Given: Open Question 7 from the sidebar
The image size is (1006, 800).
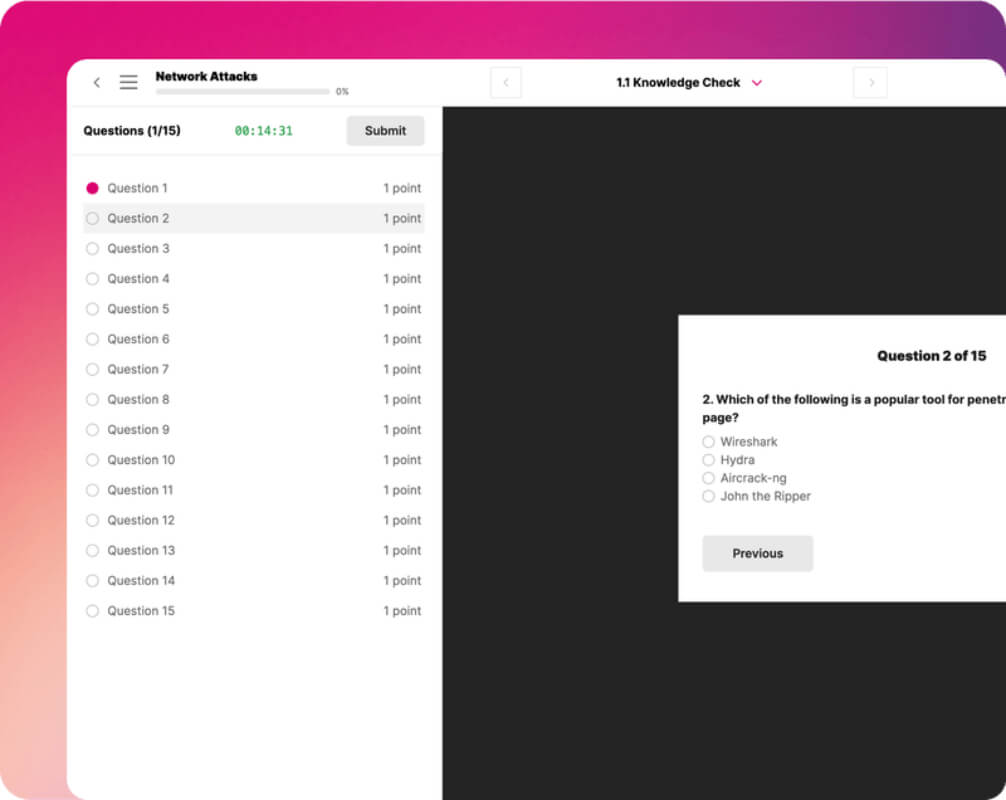Looking at the screenshot, I should click(x=253, y=369).
